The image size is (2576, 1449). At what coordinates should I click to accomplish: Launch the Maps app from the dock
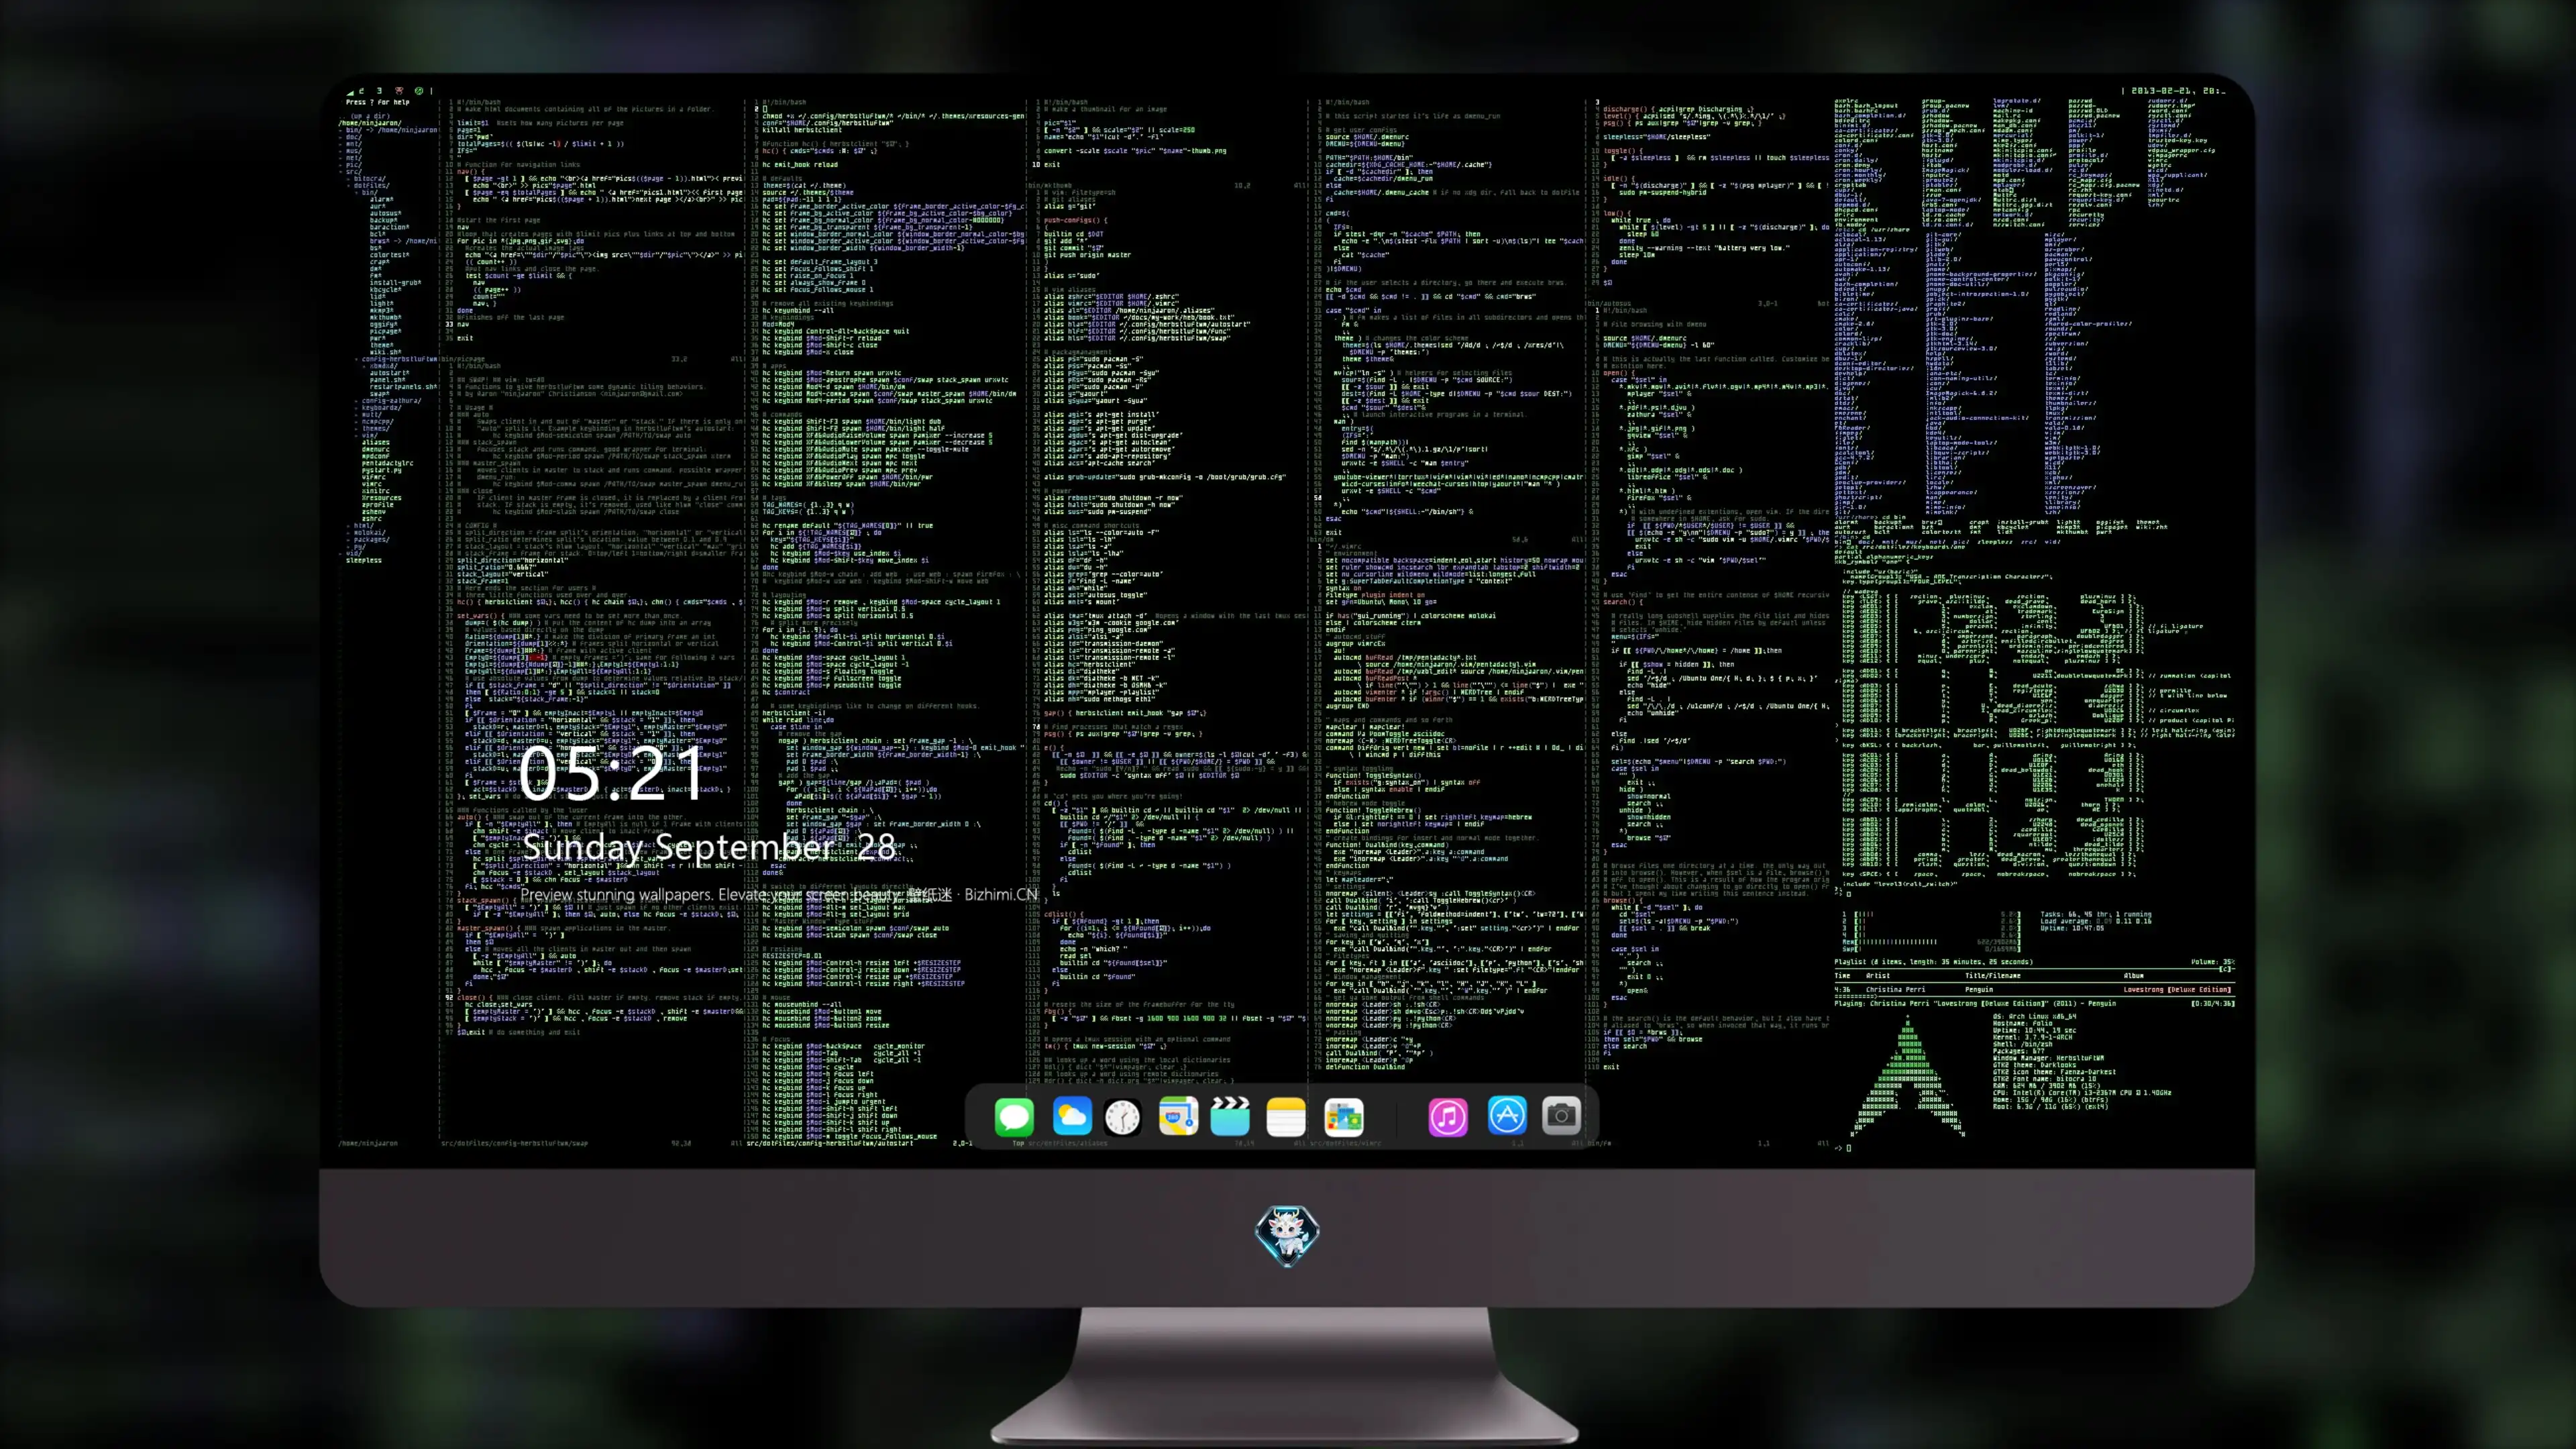pyautogui.click(x=1178, y=1116)
